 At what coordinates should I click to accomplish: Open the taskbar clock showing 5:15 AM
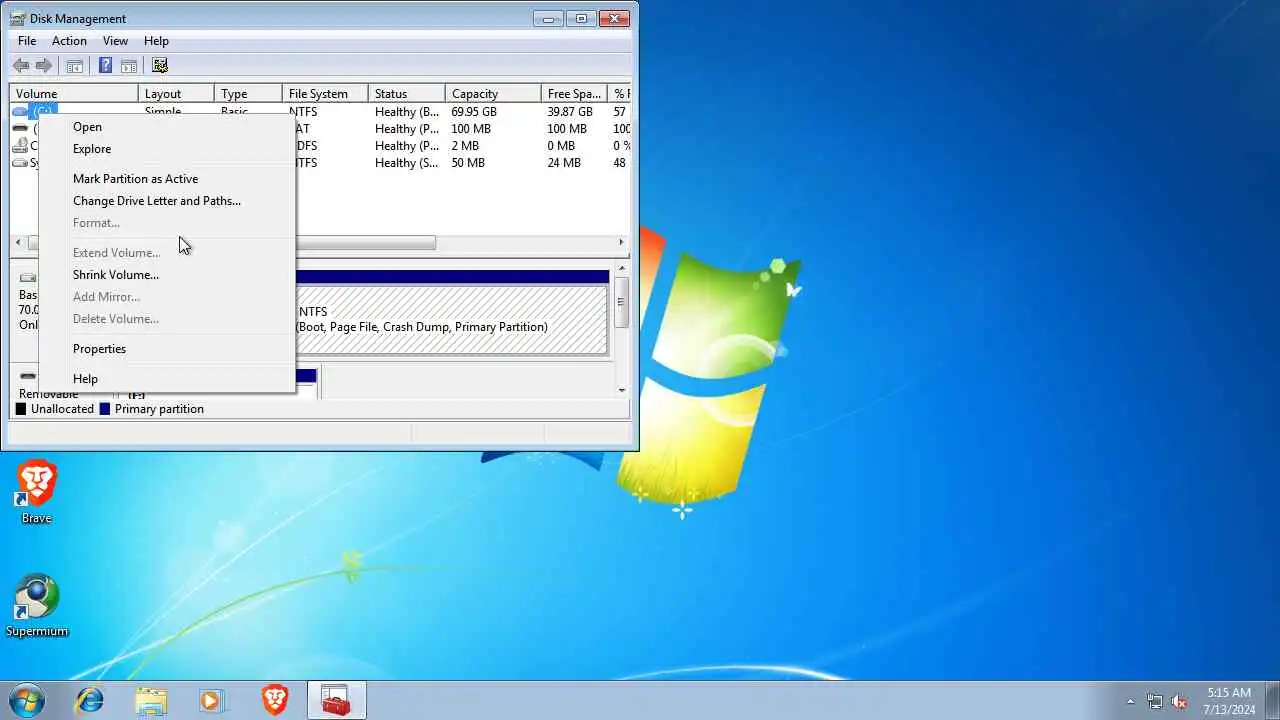coord(1229,700)
